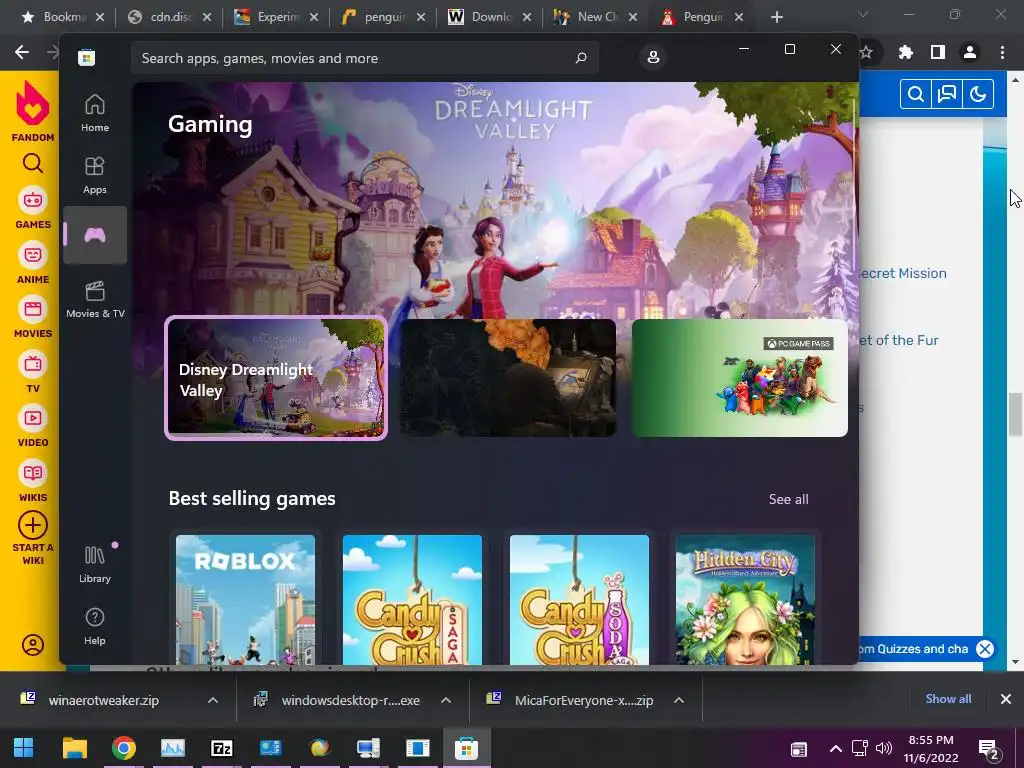Open Fandom user profile icon

33,645
